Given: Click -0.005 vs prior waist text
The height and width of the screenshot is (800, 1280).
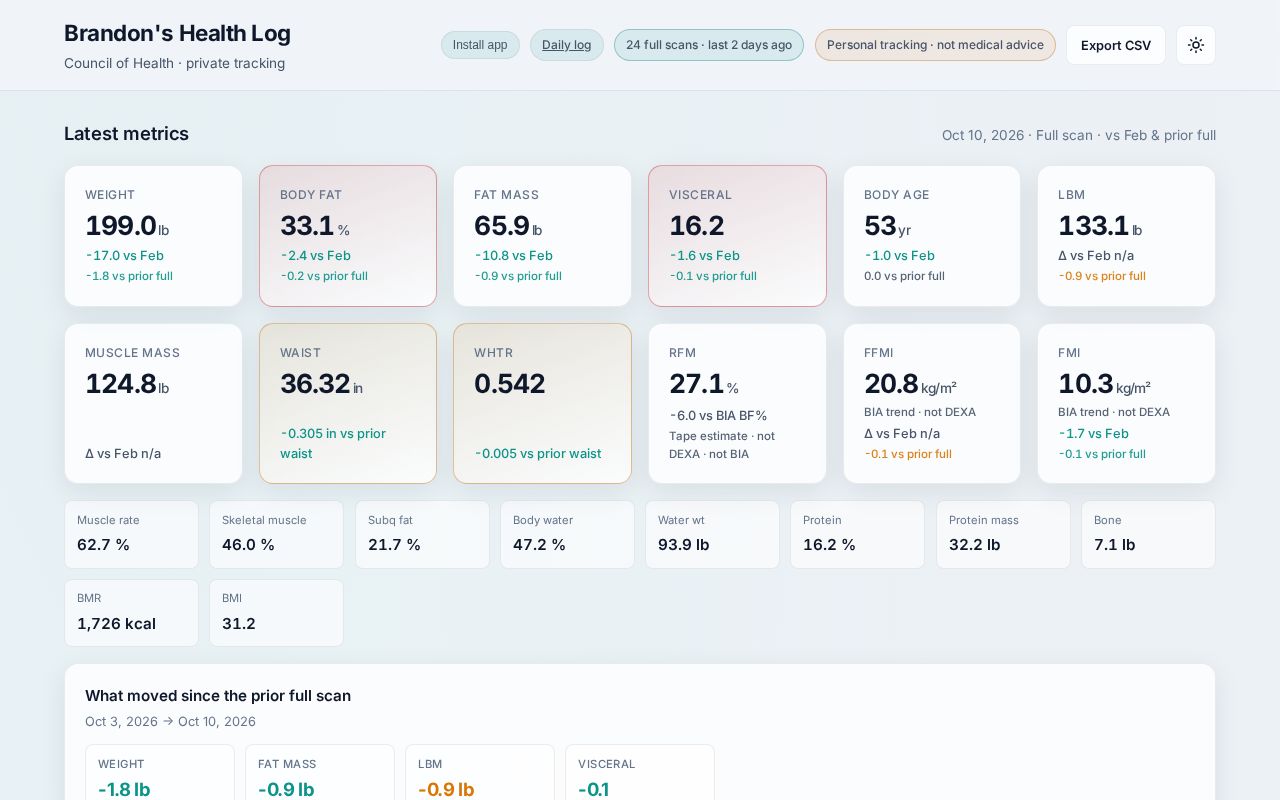Looking at the screenshot, I should [x=538, y=453].
